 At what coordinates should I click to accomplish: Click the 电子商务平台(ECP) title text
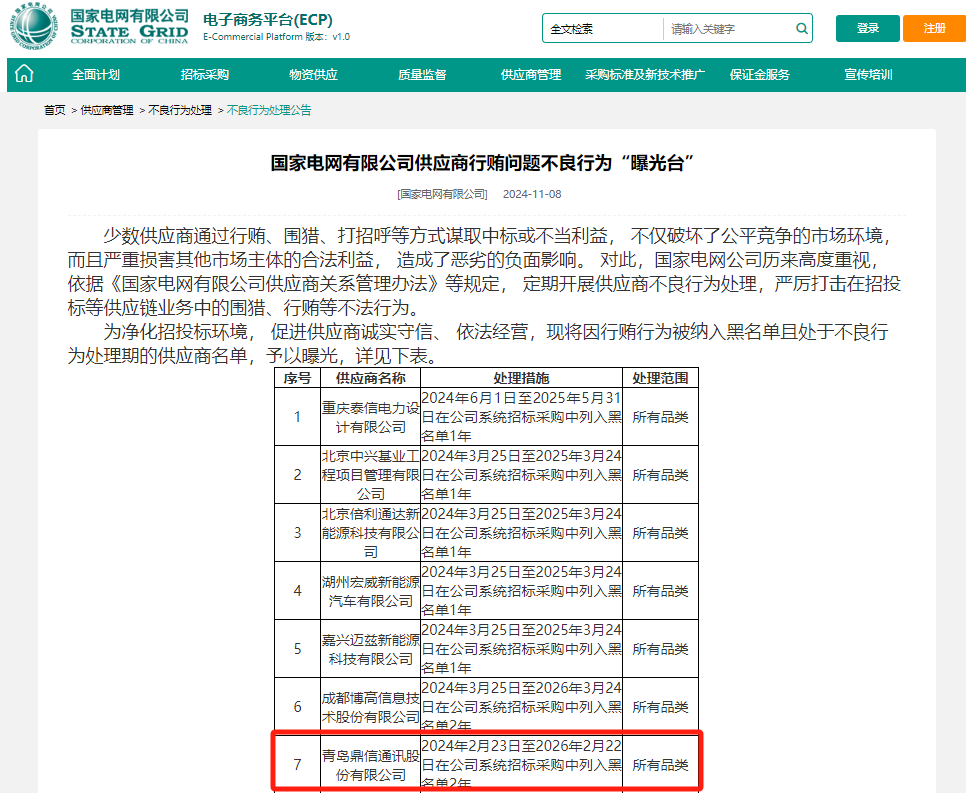click(268, 20)
